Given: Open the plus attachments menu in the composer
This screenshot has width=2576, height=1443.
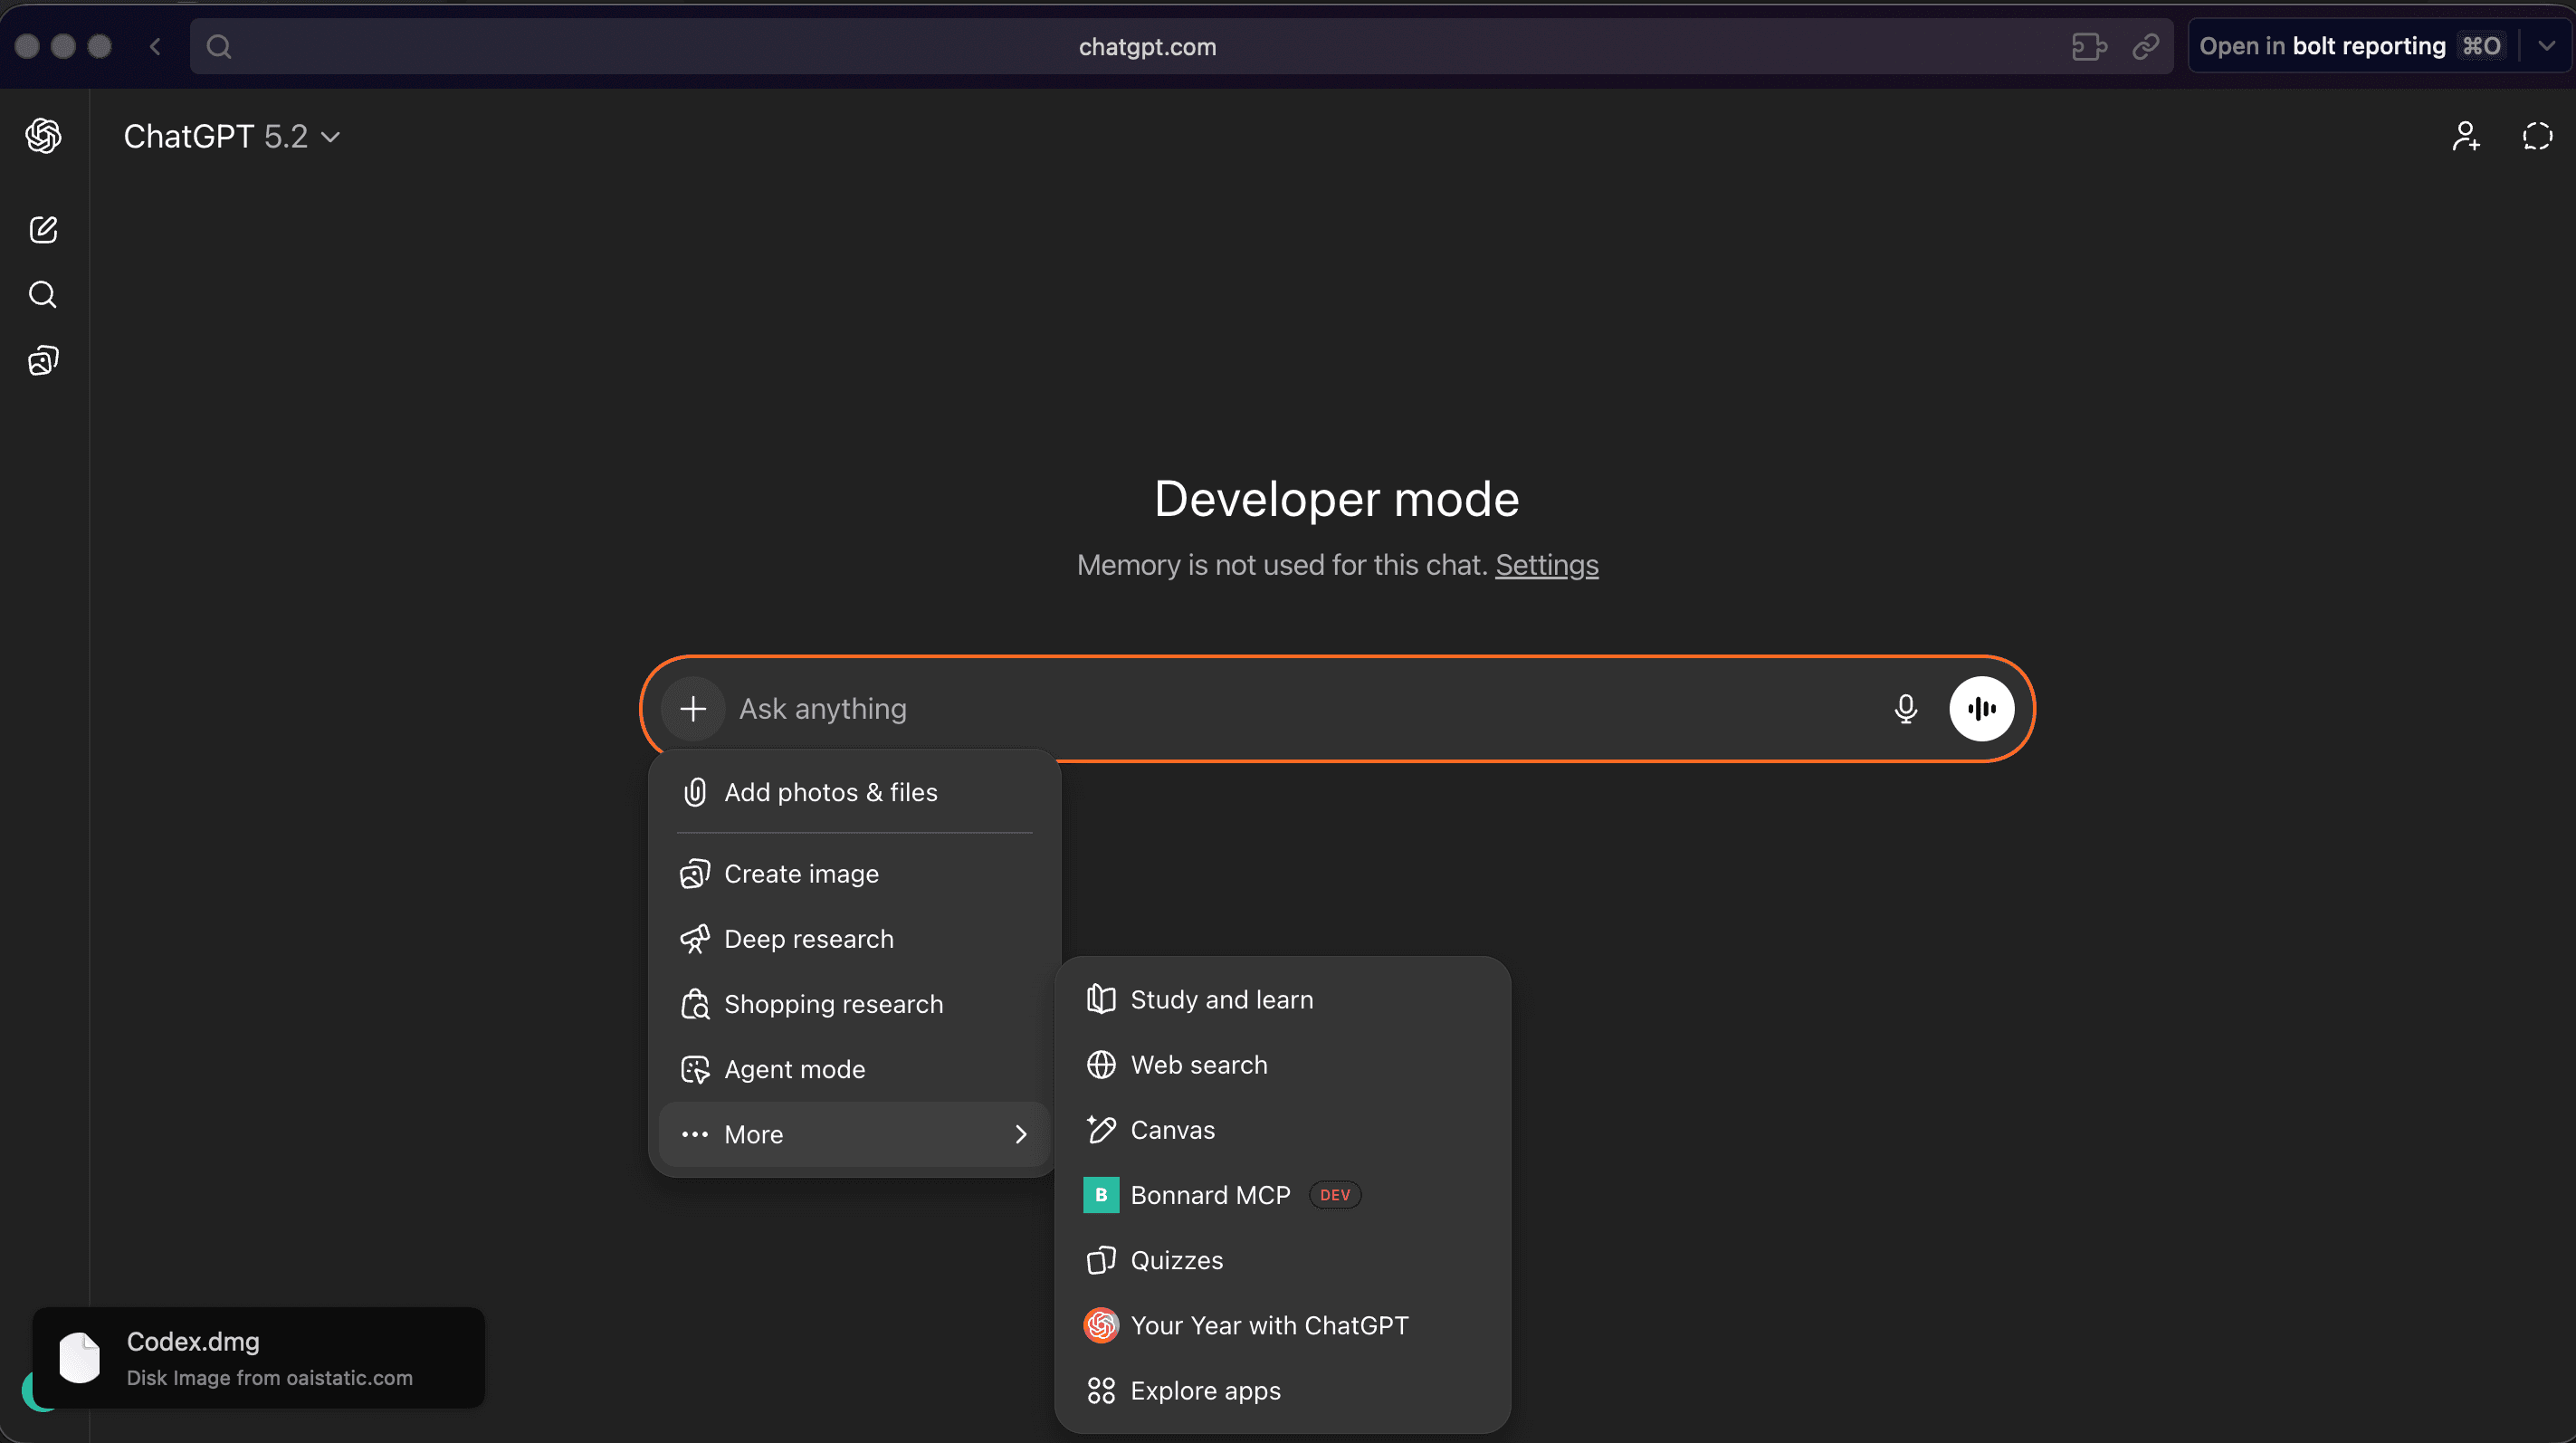Looking at the screenshot, I should [x=693, y=708].
